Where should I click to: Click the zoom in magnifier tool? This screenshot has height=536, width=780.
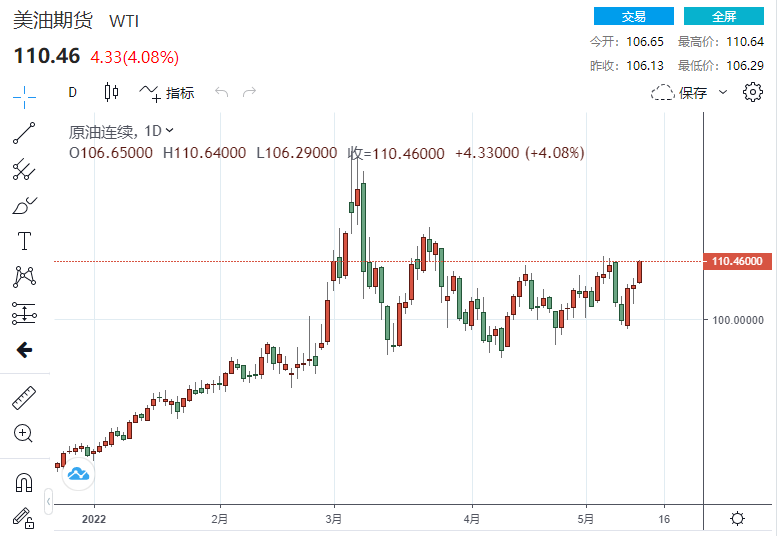[24, 433]
